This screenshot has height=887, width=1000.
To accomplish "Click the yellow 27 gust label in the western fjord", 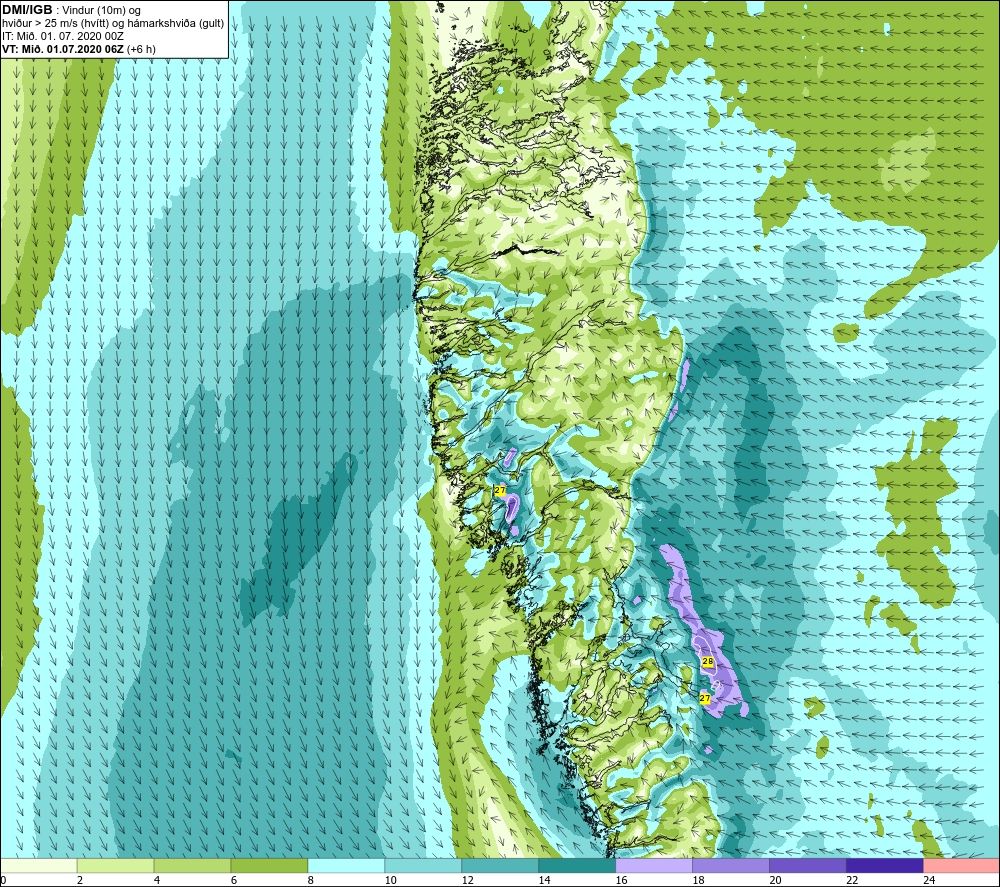I will coord(500,490).
